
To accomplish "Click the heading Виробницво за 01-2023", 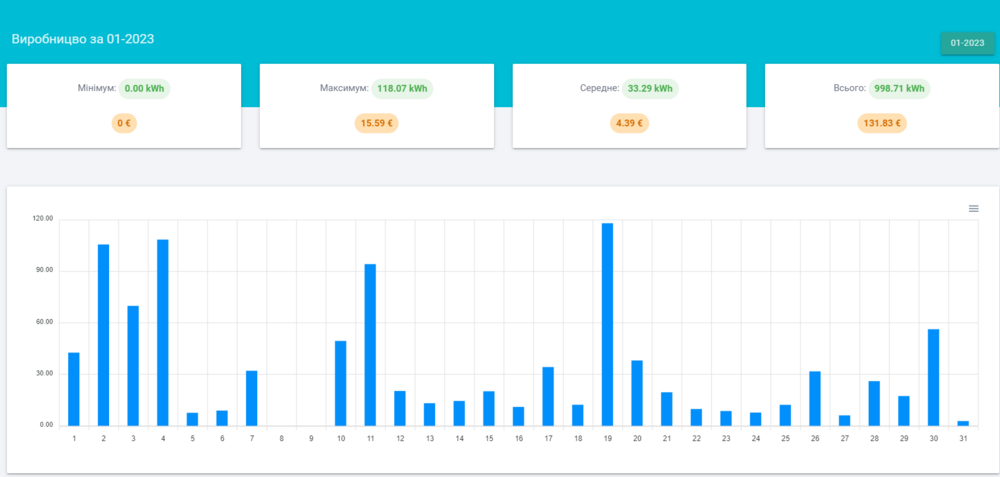I will coord(83,39).
